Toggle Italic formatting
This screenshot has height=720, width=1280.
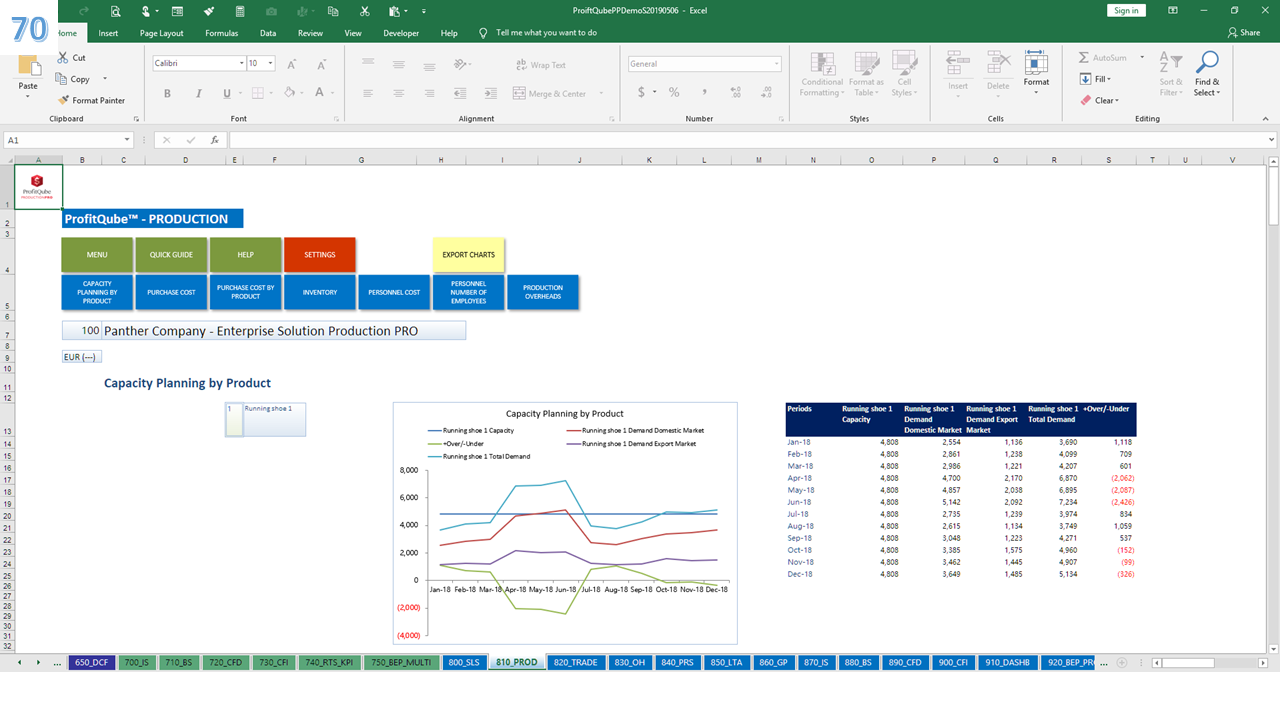click(197, 93)
